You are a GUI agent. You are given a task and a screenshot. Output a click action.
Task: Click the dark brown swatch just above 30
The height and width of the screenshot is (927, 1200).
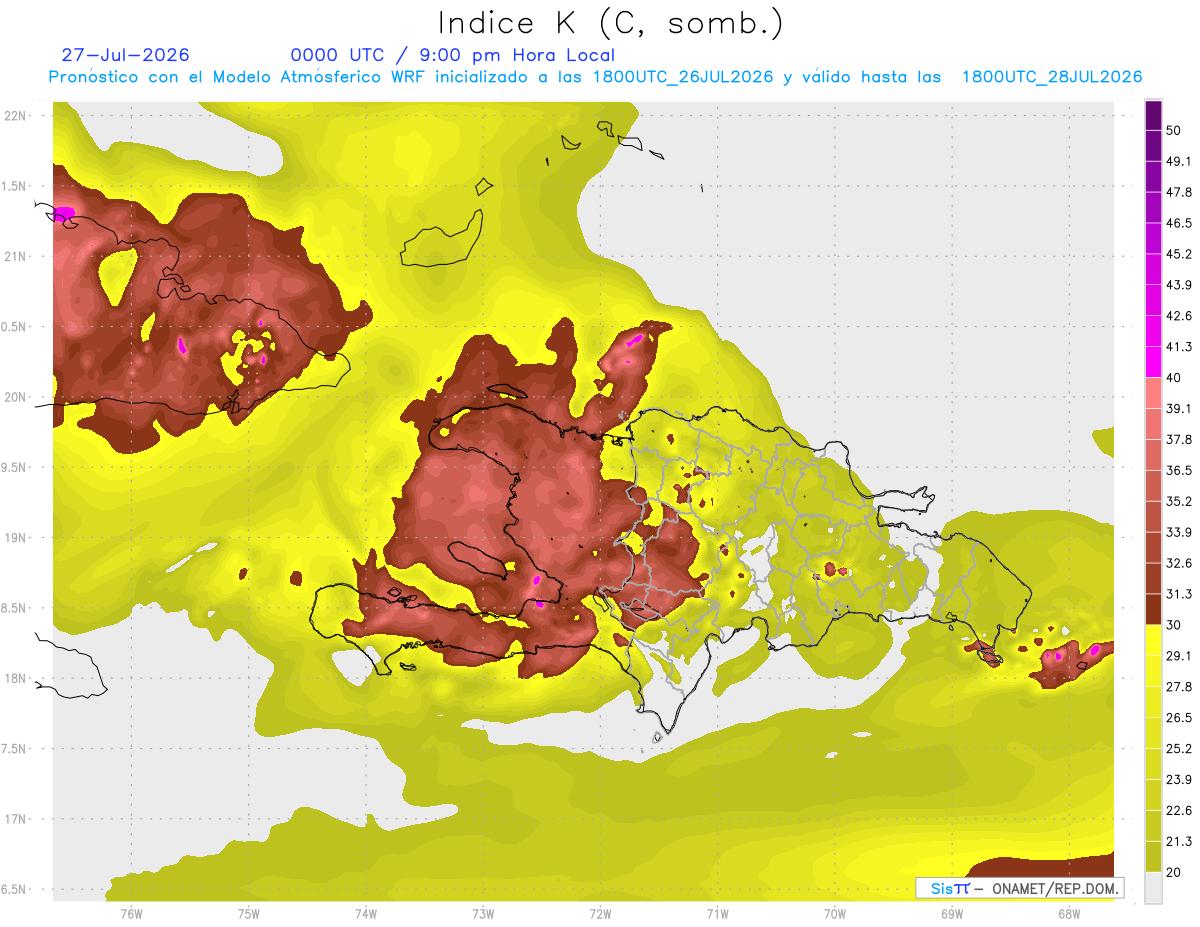pos(1153,610)
